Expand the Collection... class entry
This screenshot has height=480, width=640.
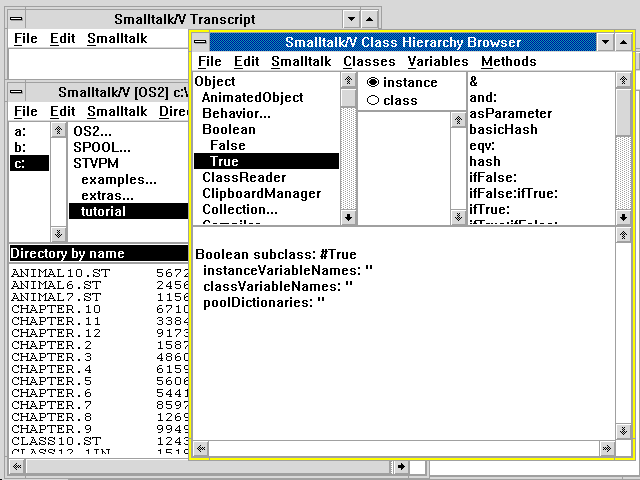(240, 209)
